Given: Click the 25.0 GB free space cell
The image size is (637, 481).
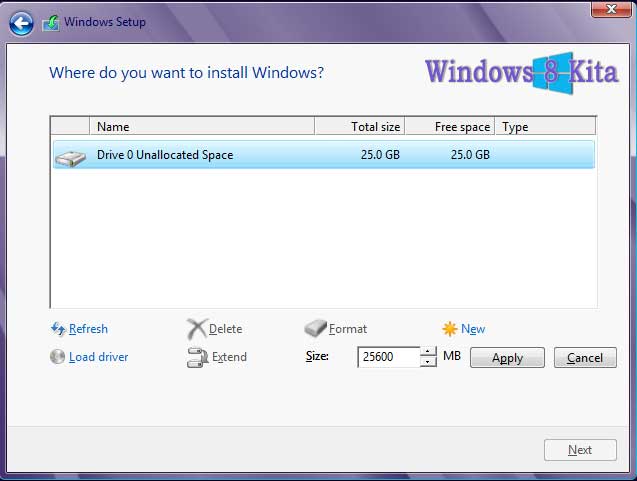Looking at the screenshot, I should [470, 154].
